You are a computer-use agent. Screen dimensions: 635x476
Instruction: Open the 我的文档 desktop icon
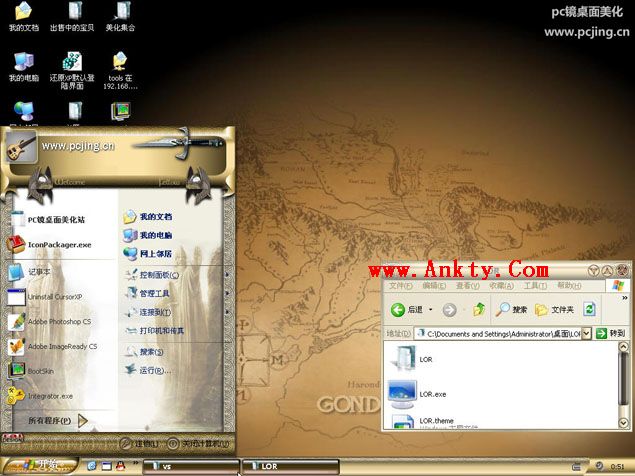click(x=23, y=16)
